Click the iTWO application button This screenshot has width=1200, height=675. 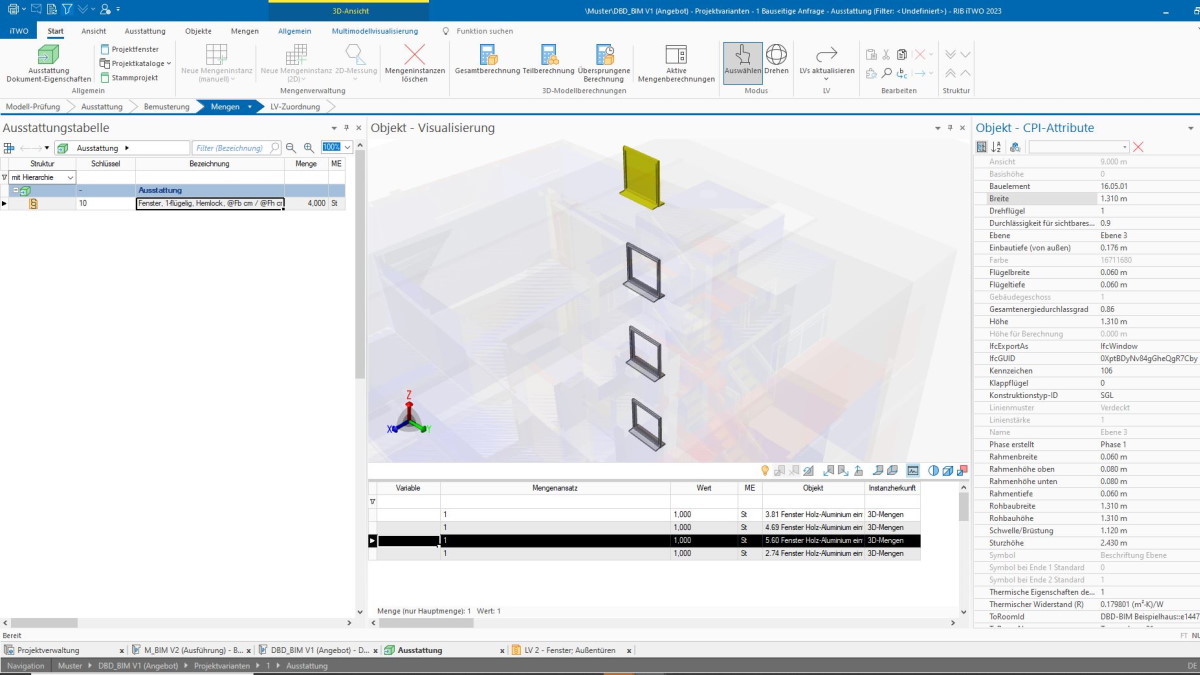pyautogui.click(x=19, y=31)
